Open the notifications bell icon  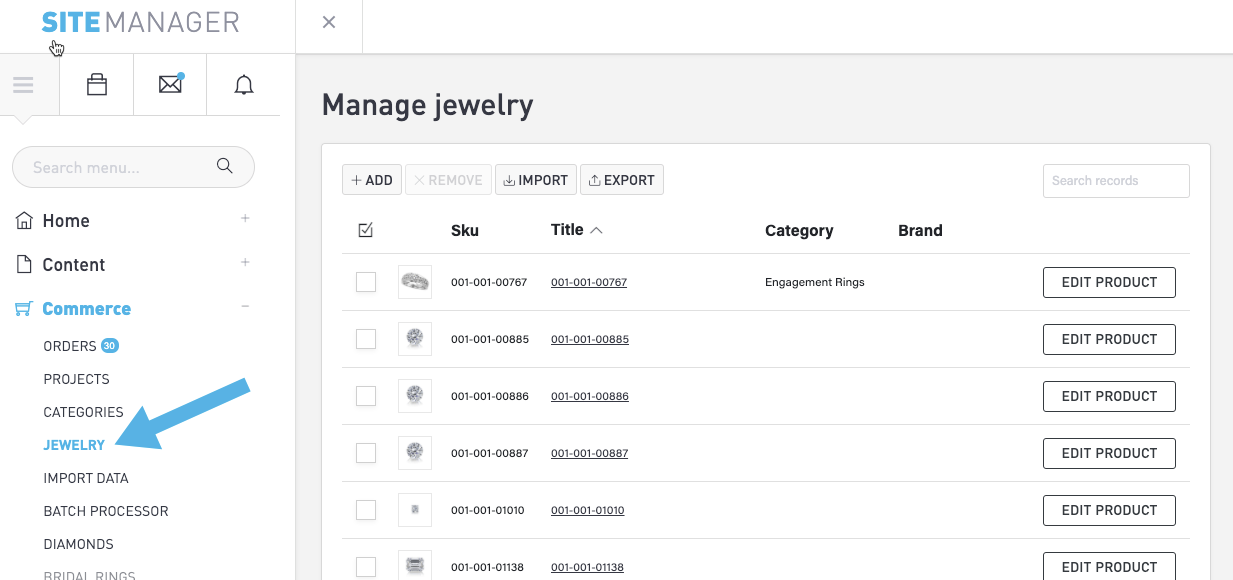[244, 86]
